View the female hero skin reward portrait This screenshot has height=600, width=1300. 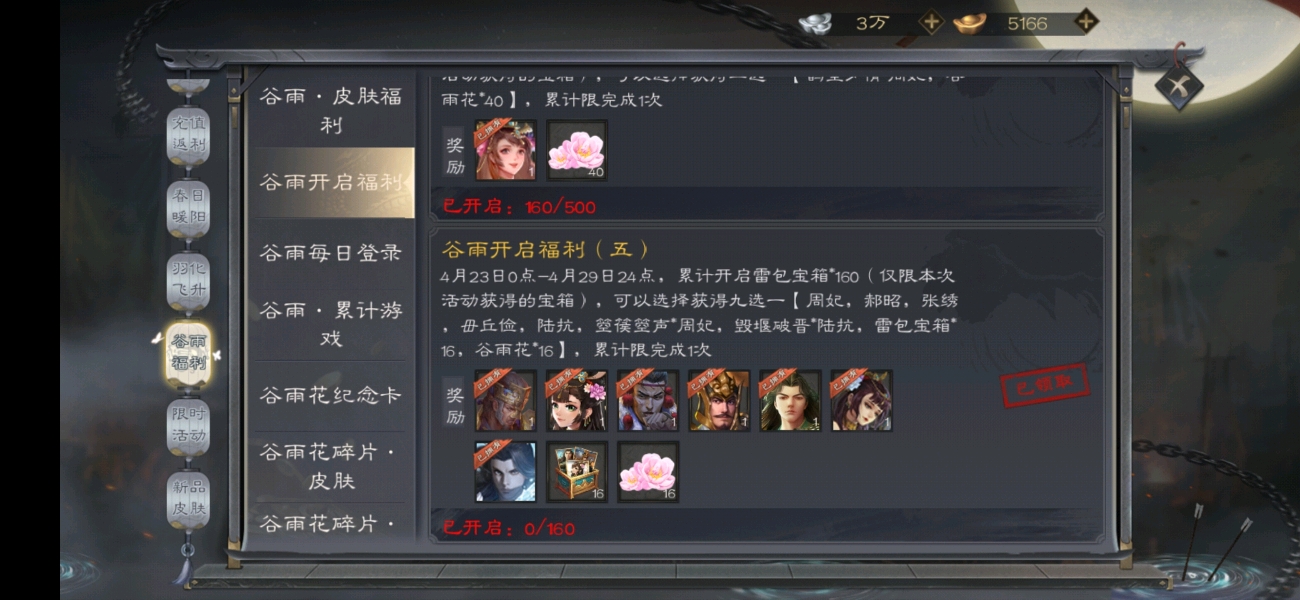click(x=505, y=151)
